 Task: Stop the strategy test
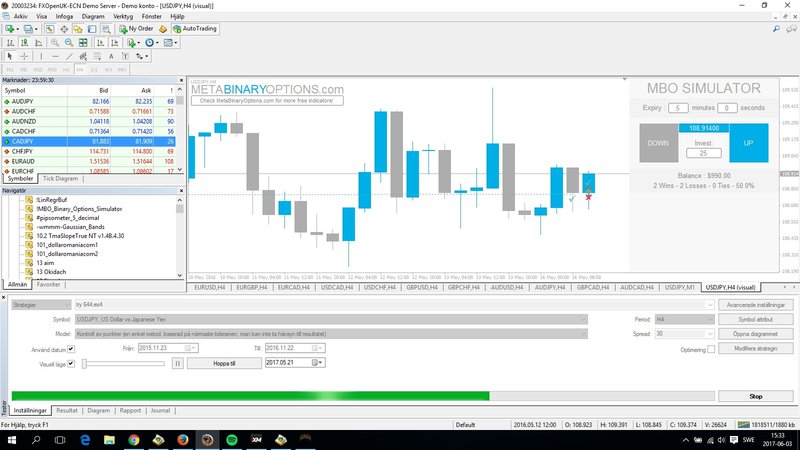pos(756,396)
